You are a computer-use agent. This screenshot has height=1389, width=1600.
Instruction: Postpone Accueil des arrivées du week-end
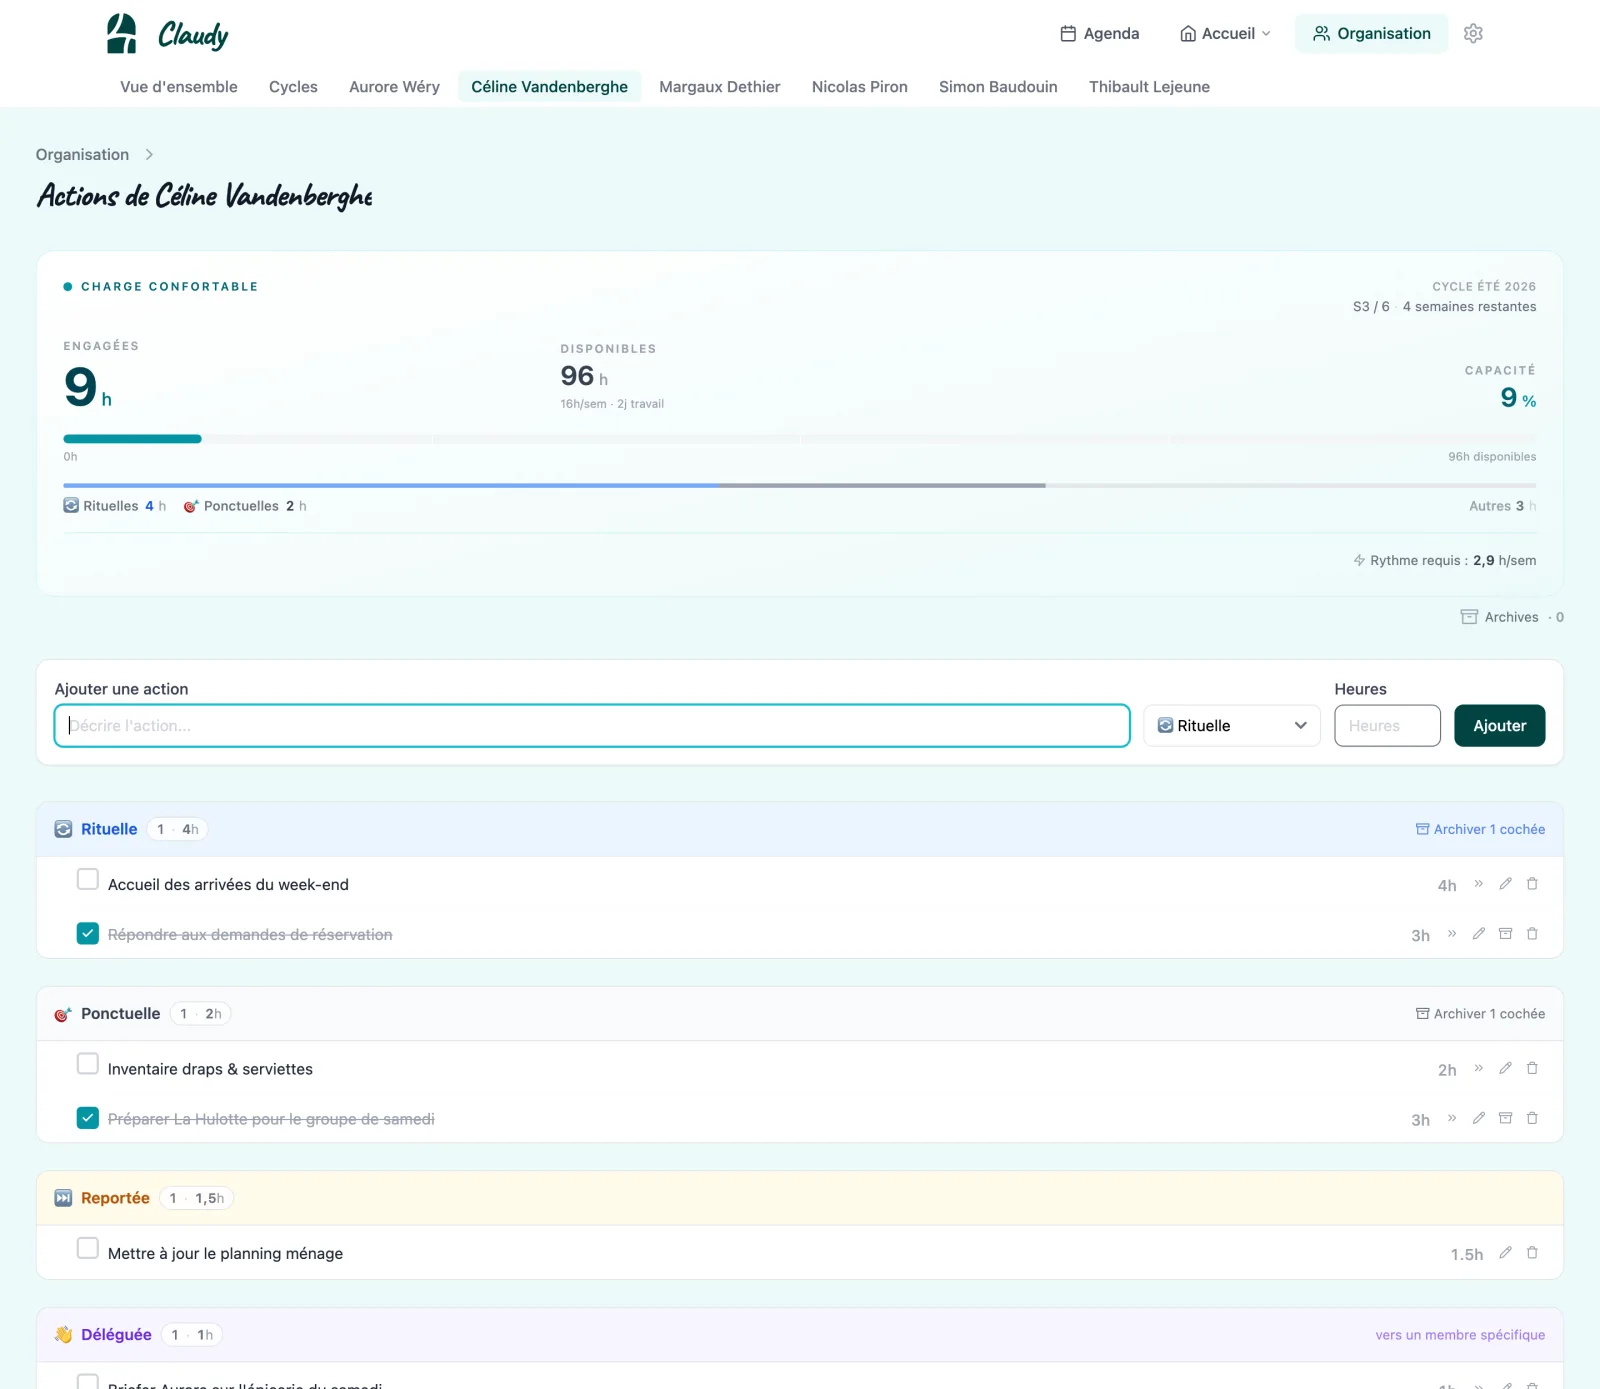click(1478, 884)
